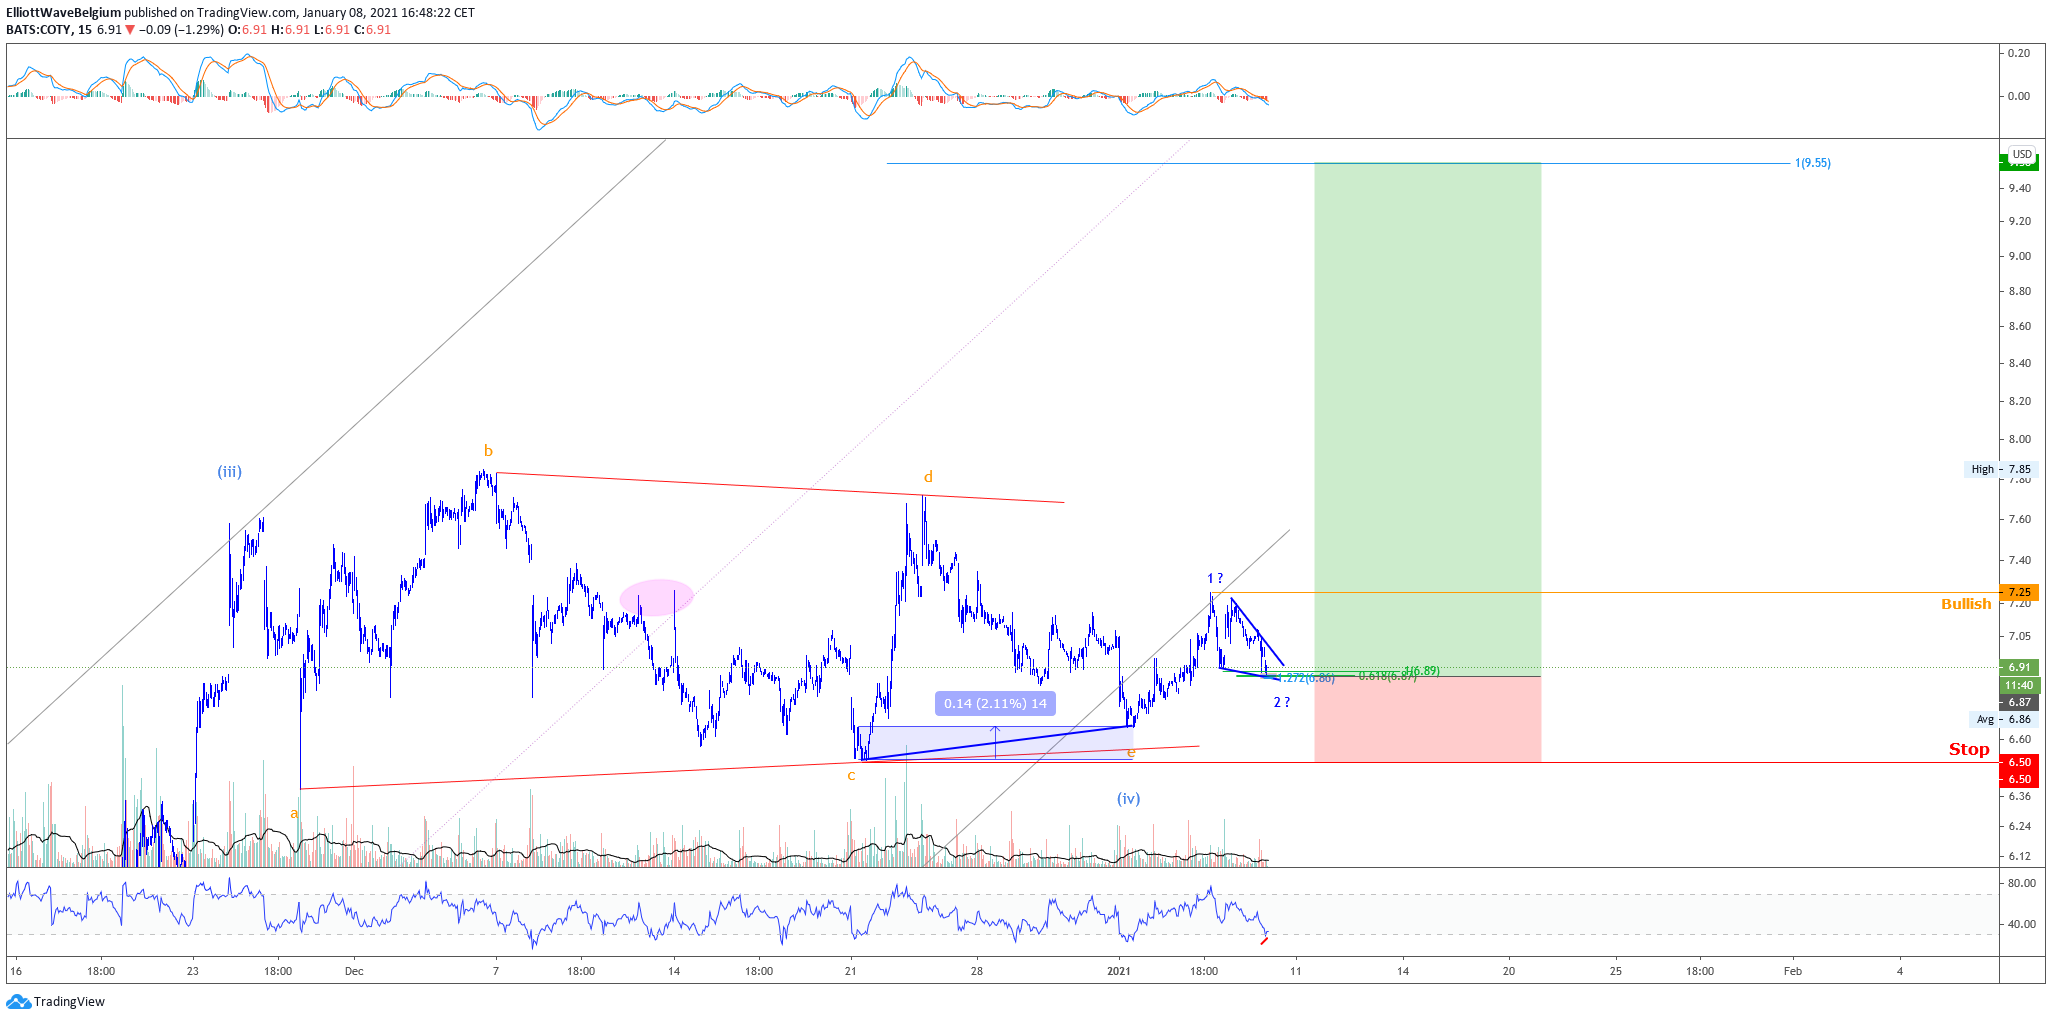Click the Feb label on time axis
2052x1020 pixels.
point(1793,971)
